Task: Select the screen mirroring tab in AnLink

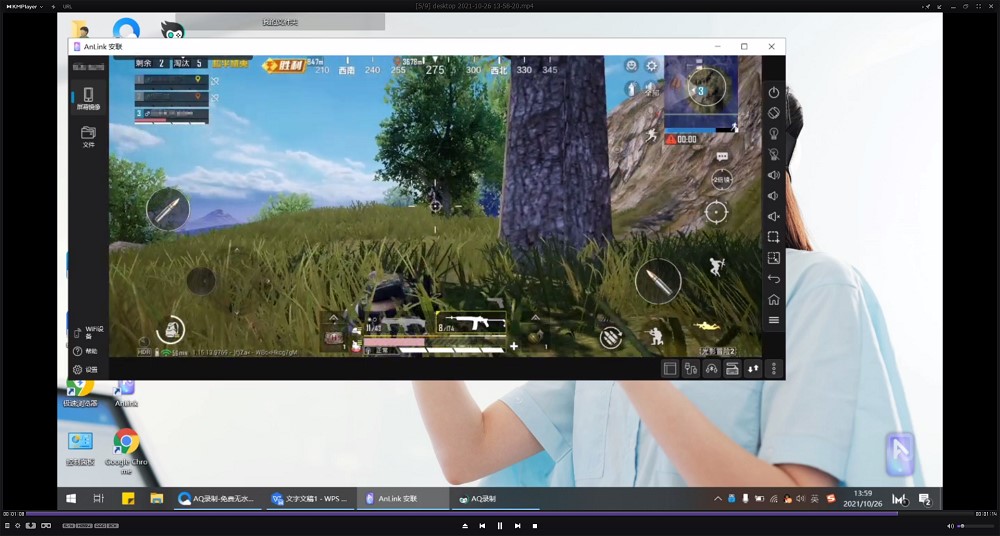Action: pyautogui.click(x=88, y=99)
